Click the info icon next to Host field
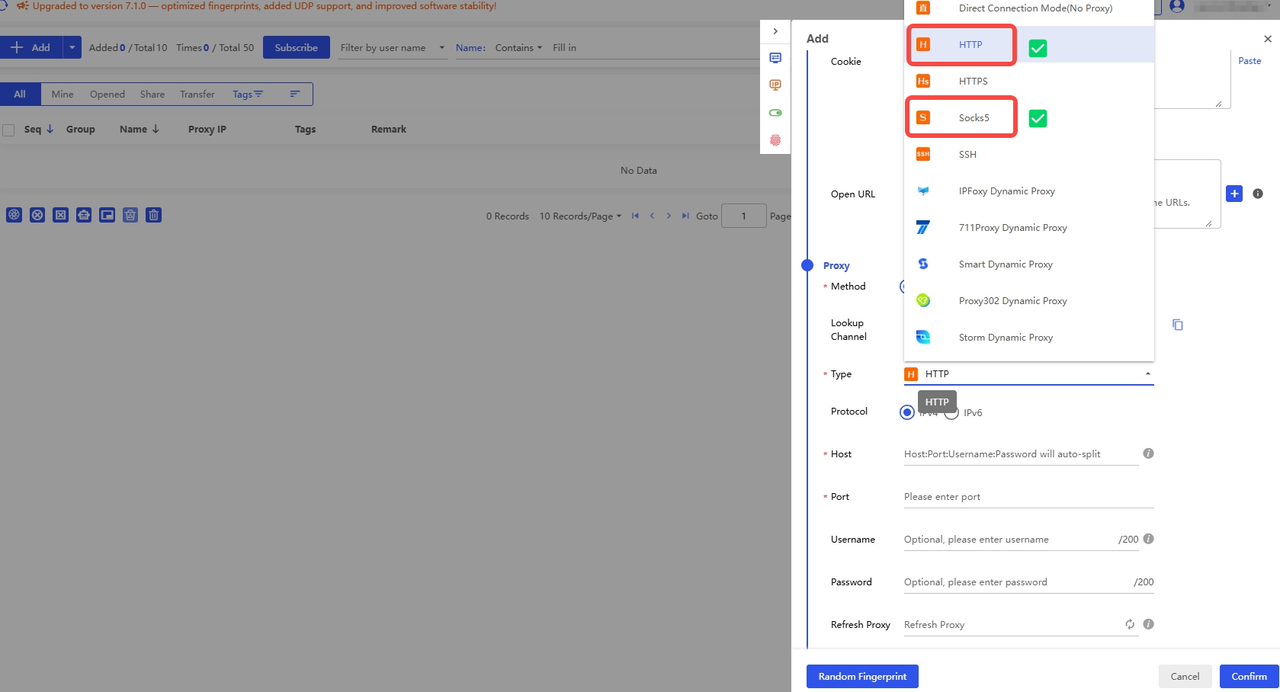The width and height of the screenshot is (1280, 692). tap(1148, 454)
